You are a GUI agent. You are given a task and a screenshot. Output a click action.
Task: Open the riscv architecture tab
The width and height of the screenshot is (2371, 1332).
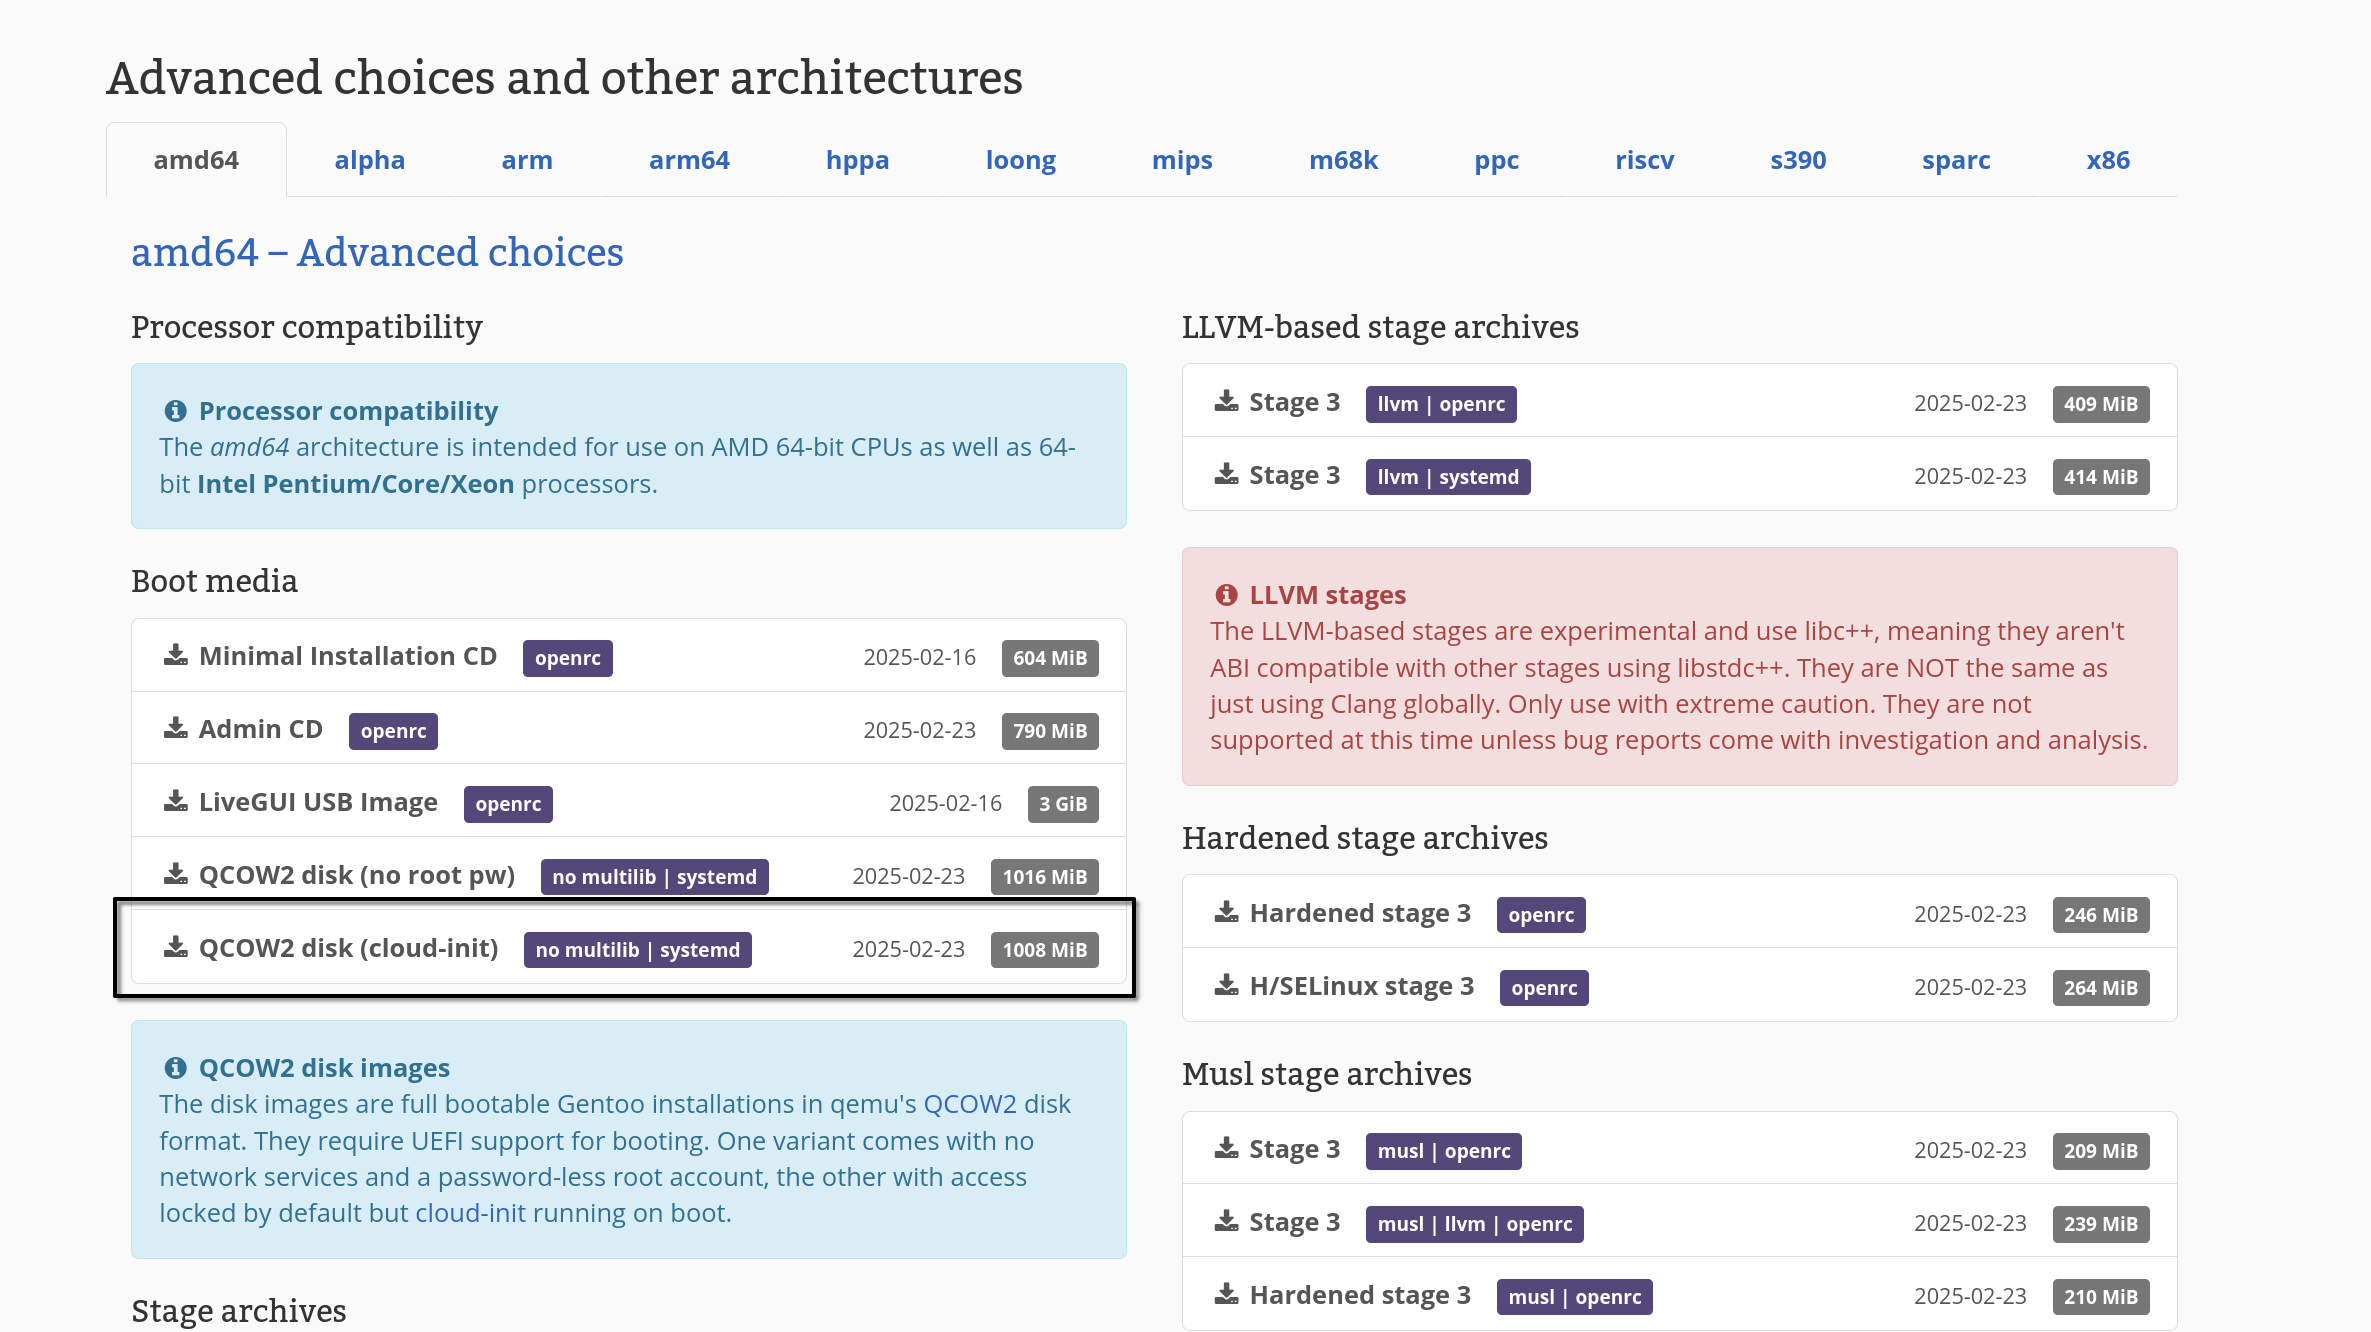pyautogui.click(x=1644, y=160)
